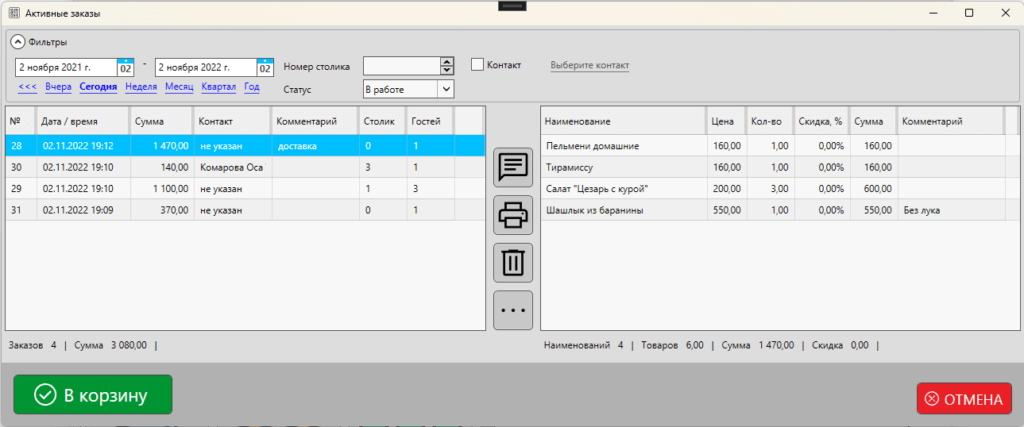Increase the Номер столика value
Viewport: 1024px width, 427px height.
[x=446, y=62]
